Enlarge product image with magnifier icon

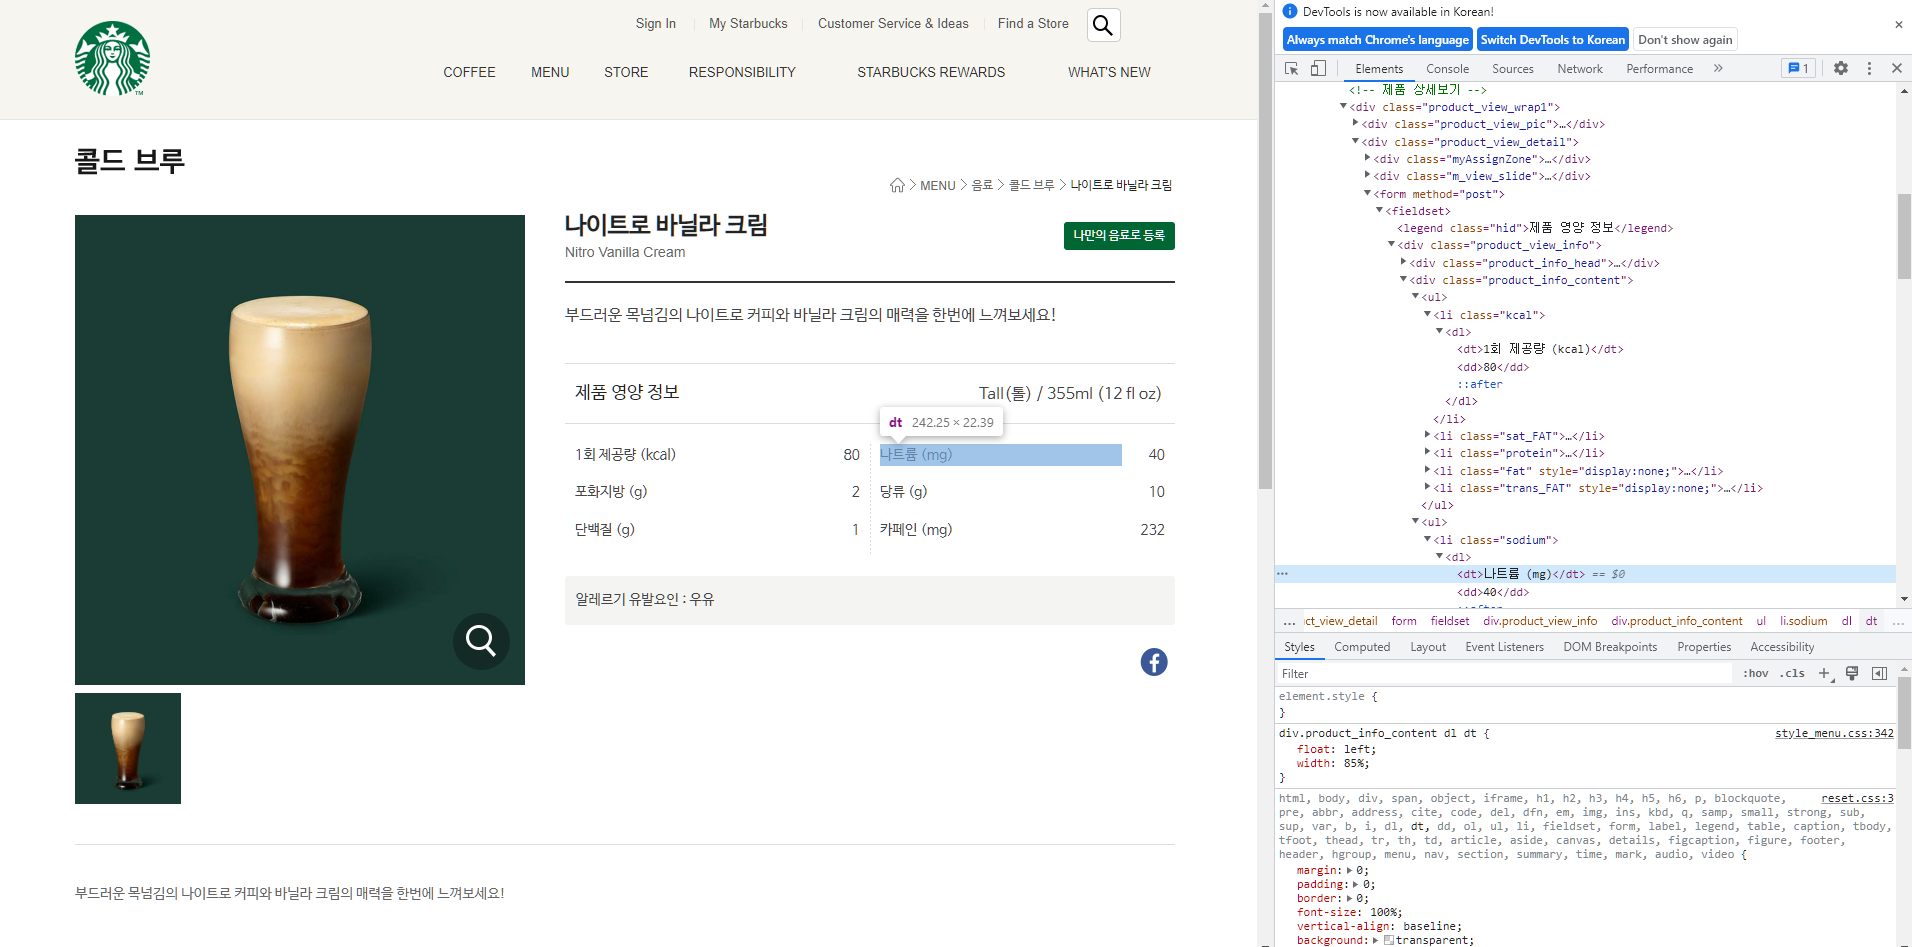(x=481, y=640)
